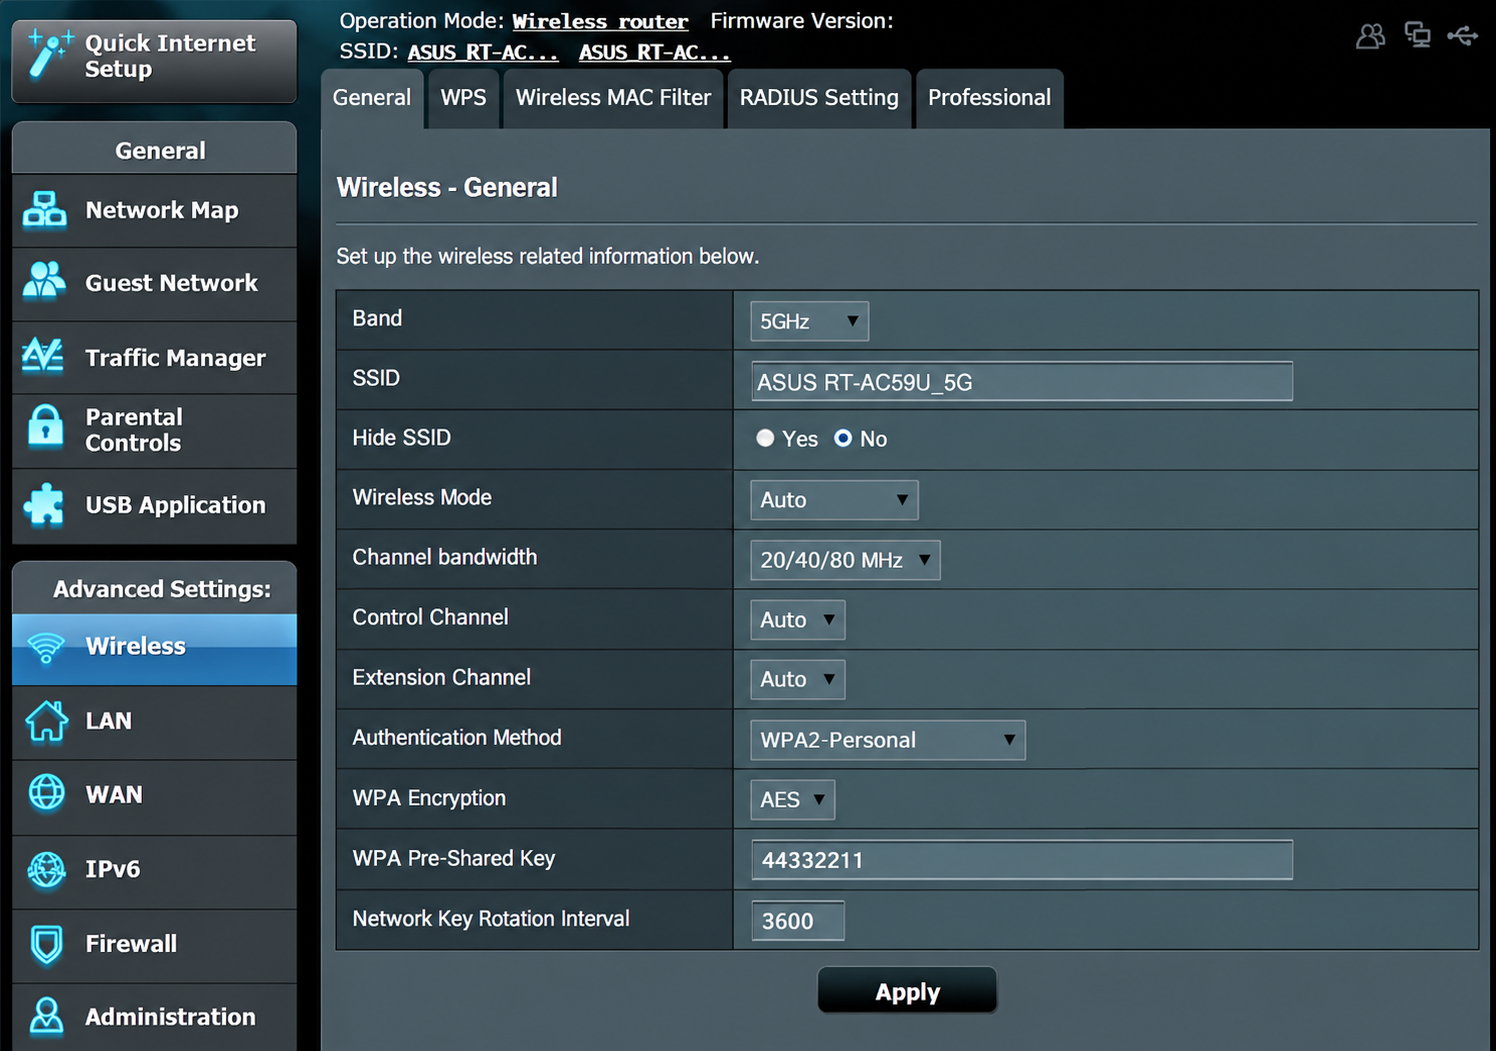The image size is (1496, 1051).
Task: Click the Network Map icon
Action: (x=45, y=210)
